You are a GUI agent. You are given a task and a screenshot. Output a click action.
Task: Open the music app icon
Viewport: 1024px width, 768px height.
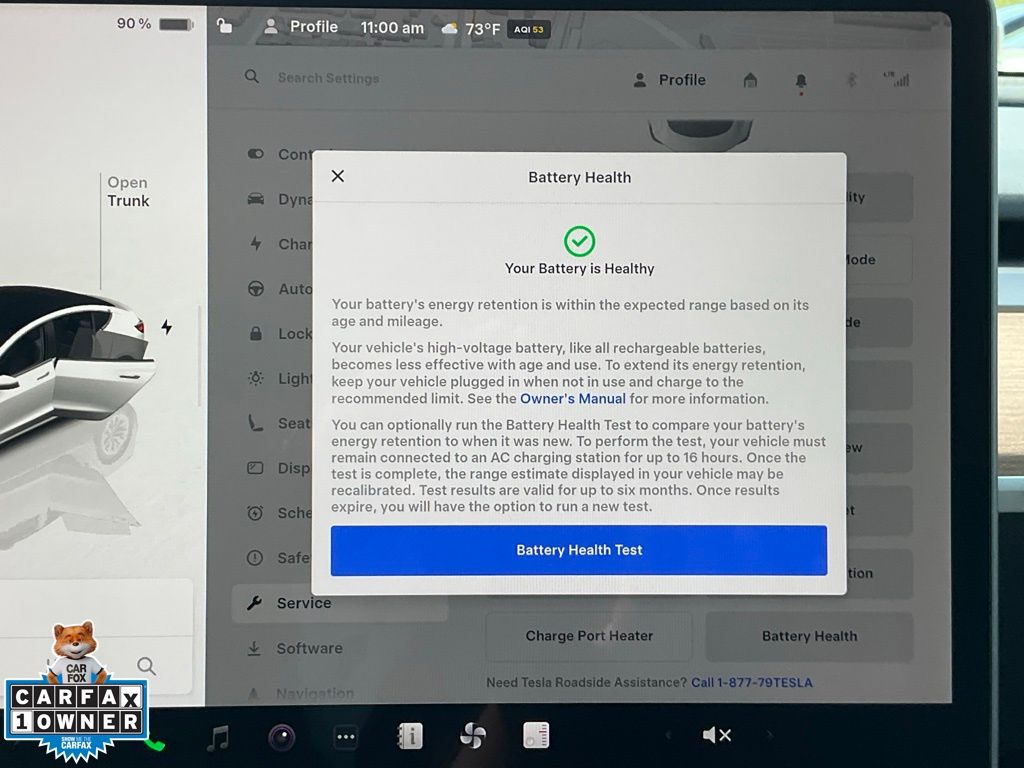[x=217, y=738]
